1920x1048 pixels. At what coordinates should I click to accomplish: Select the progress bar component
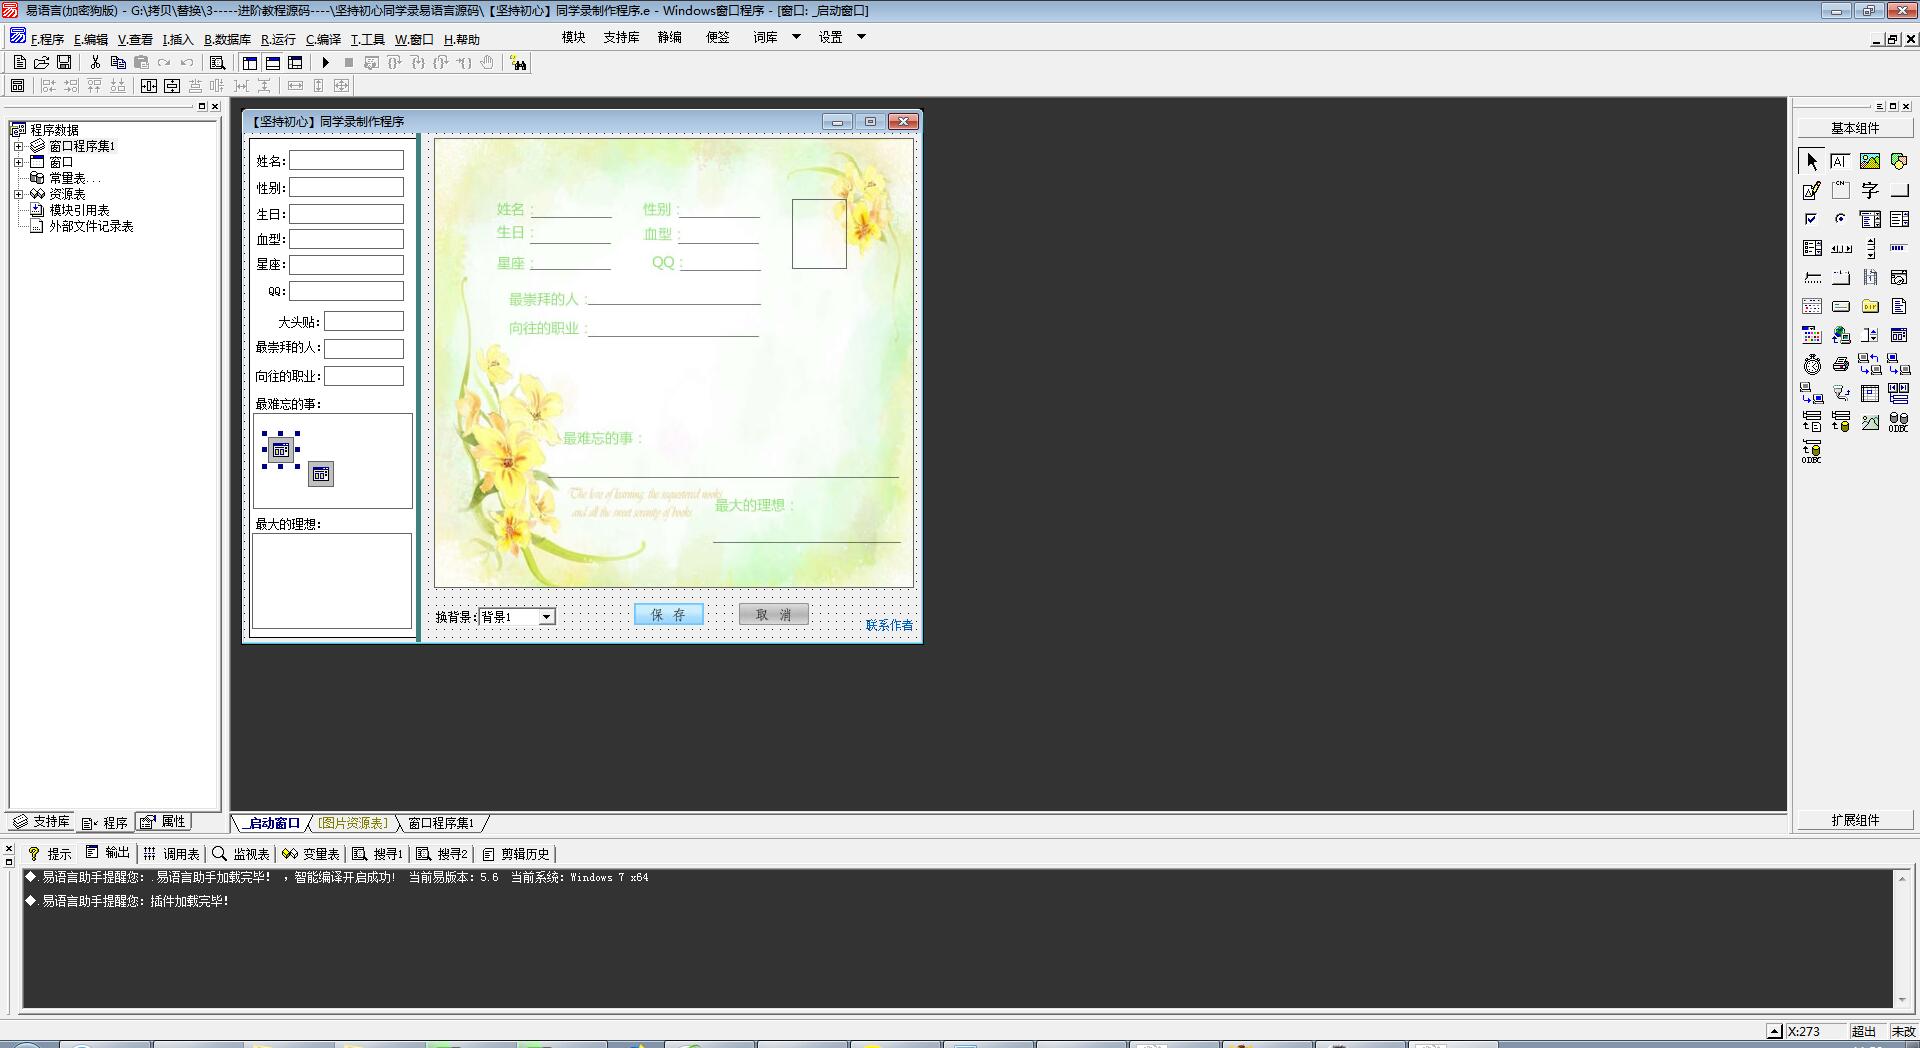(1898, 248)
